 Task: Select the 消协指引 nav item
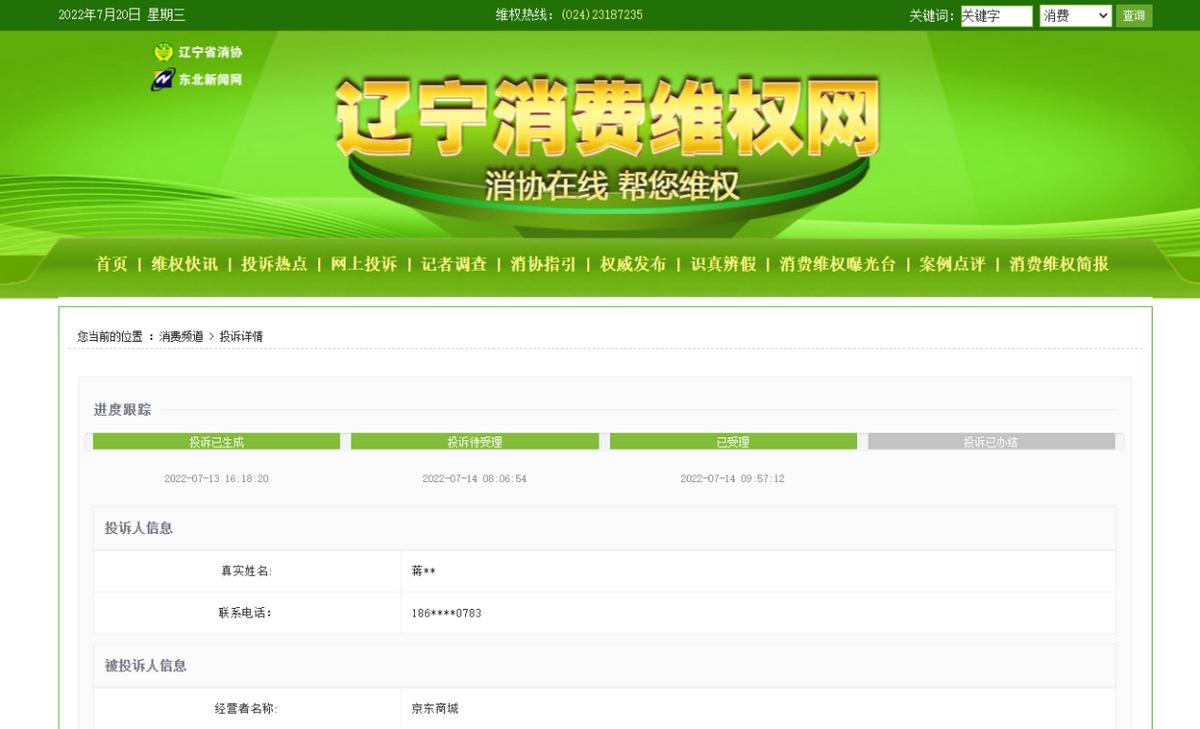[x=541, y=265]
